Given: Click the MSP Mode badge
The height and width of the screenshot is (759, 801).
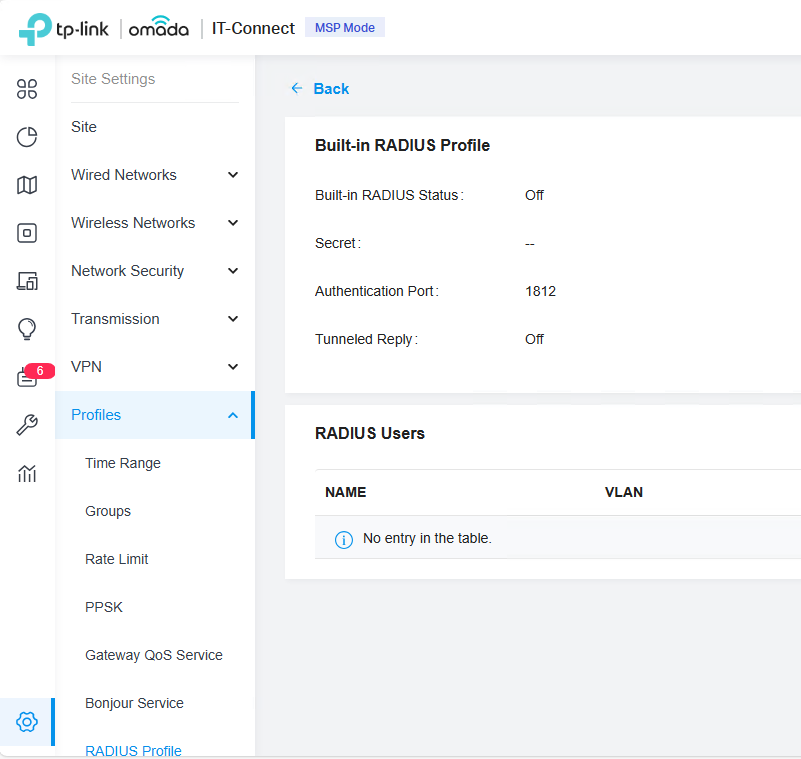Looking at the screenshot, I should [345, 28].
